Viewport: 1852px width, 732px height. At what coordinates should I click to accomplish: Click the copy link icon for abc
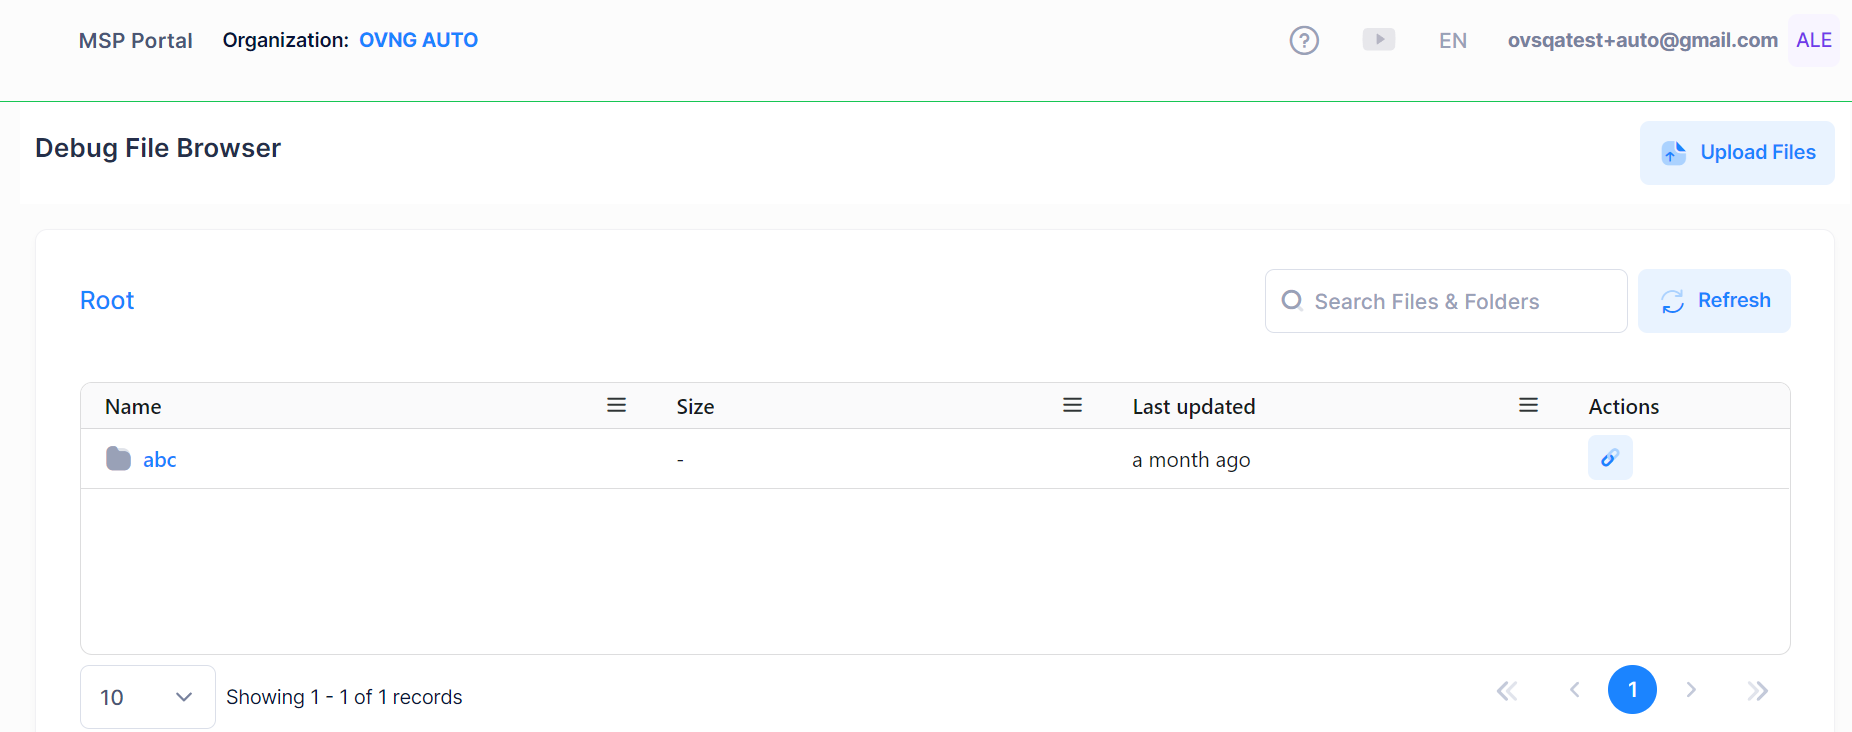[x=1610, y=458]
